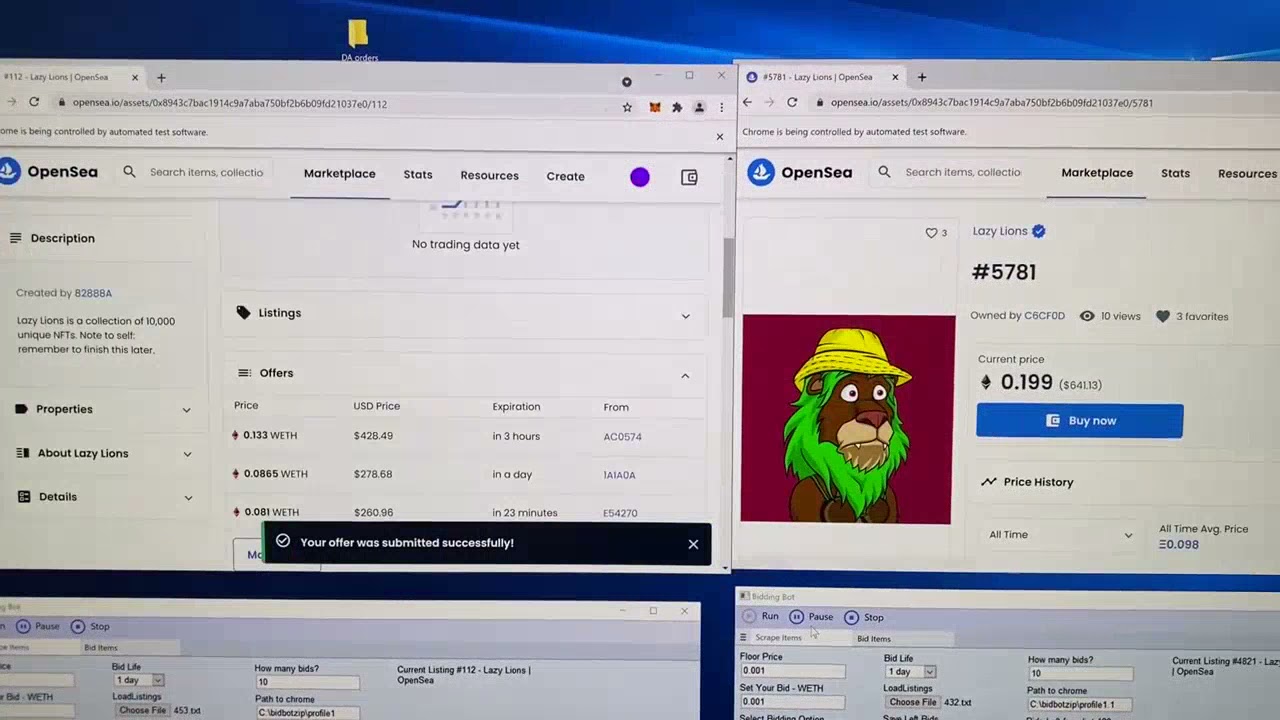The image size is (1280, 720).
Task: Go back in the #5781 Chrome window
Action: [747, 102]
